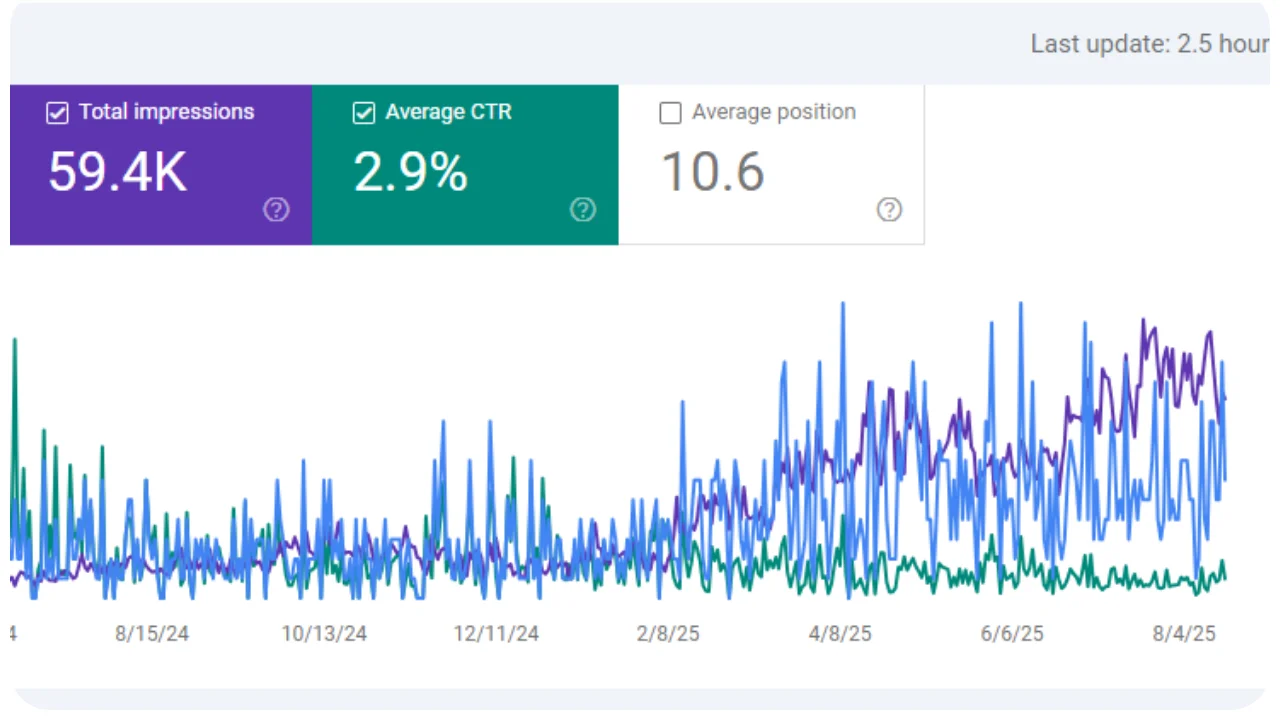
Task: Click the 12/11/24 date axis label
Action: tap(496, 634)
